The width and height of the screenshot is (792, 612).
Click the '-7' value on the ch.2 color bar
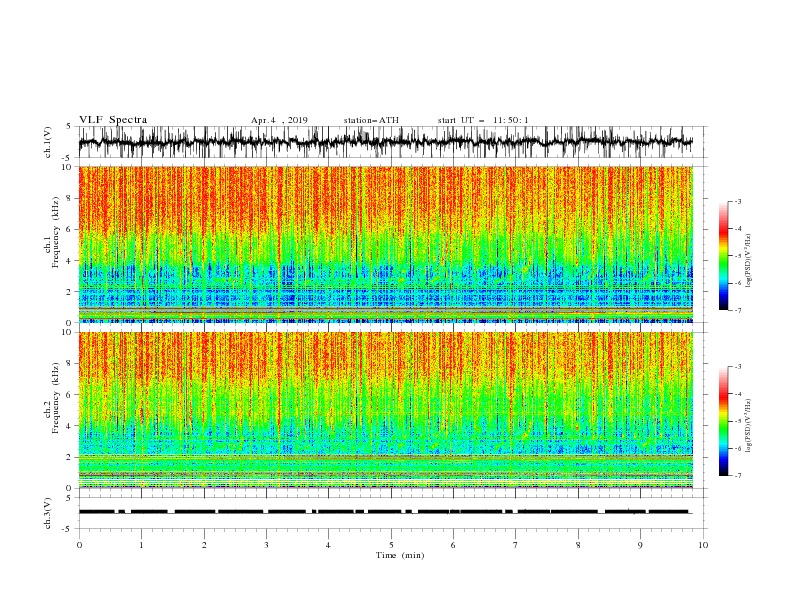(737, 476)
